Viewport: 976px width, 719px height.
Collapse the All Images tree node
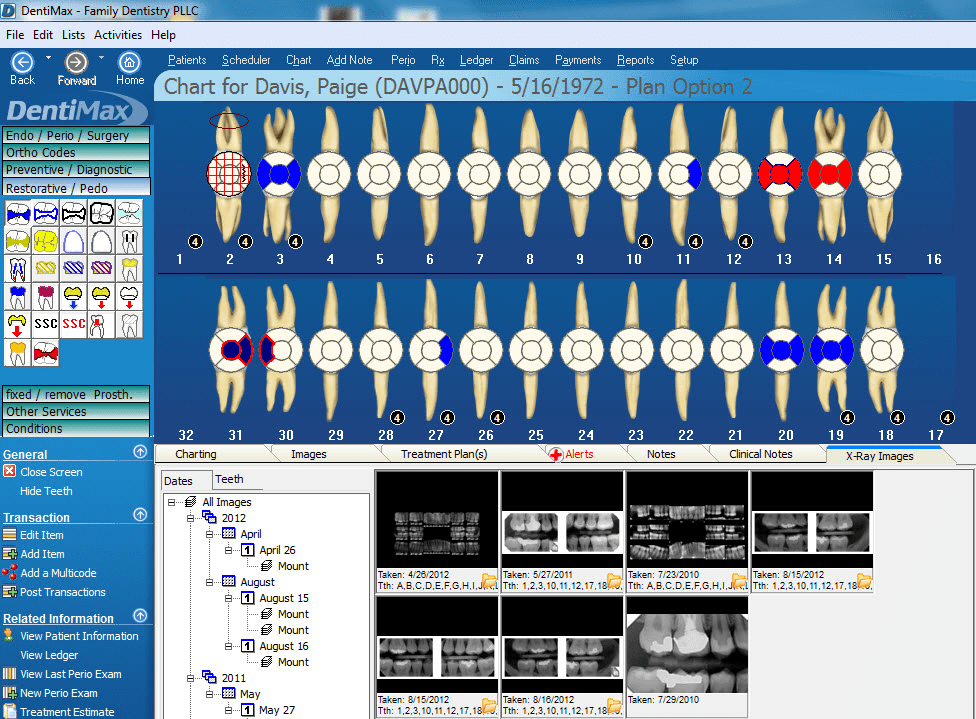pos(172,502)
